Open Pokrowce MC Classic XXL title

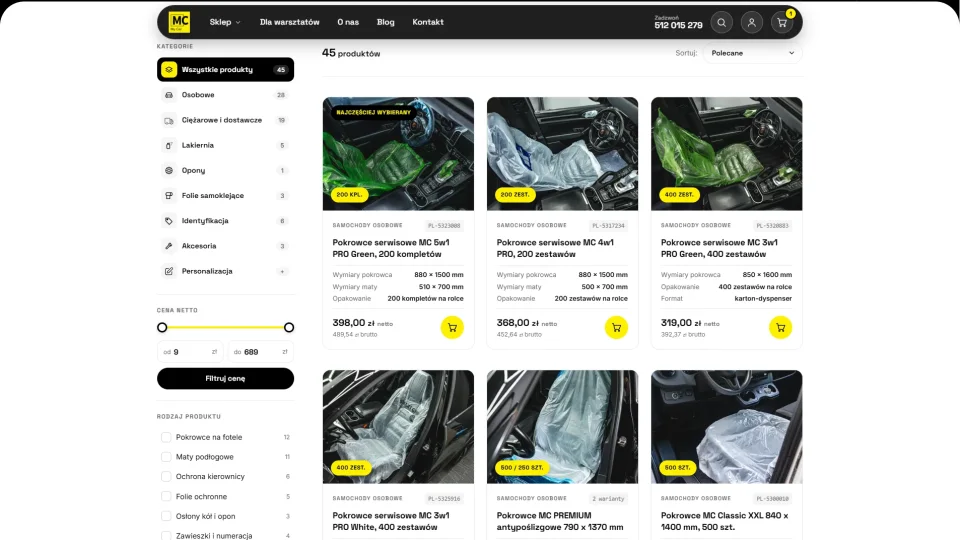click(724, 522)
